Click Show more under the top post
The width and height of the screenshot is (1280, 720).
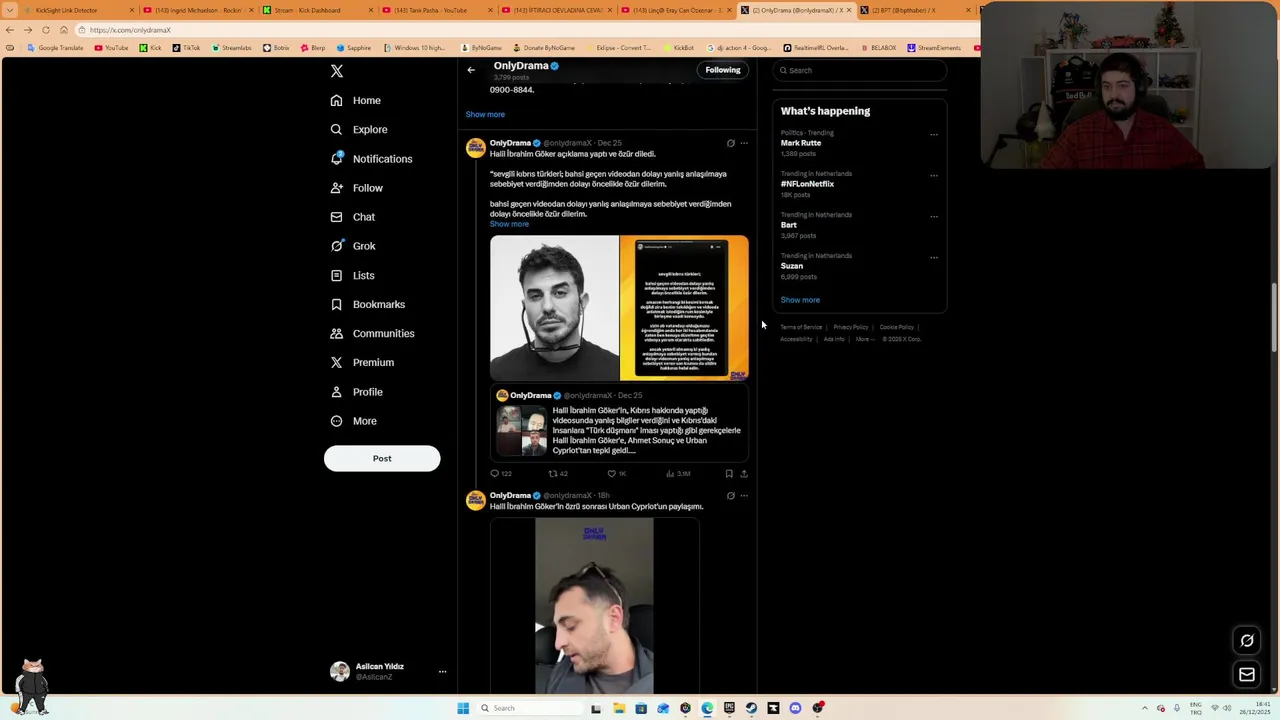485,114
